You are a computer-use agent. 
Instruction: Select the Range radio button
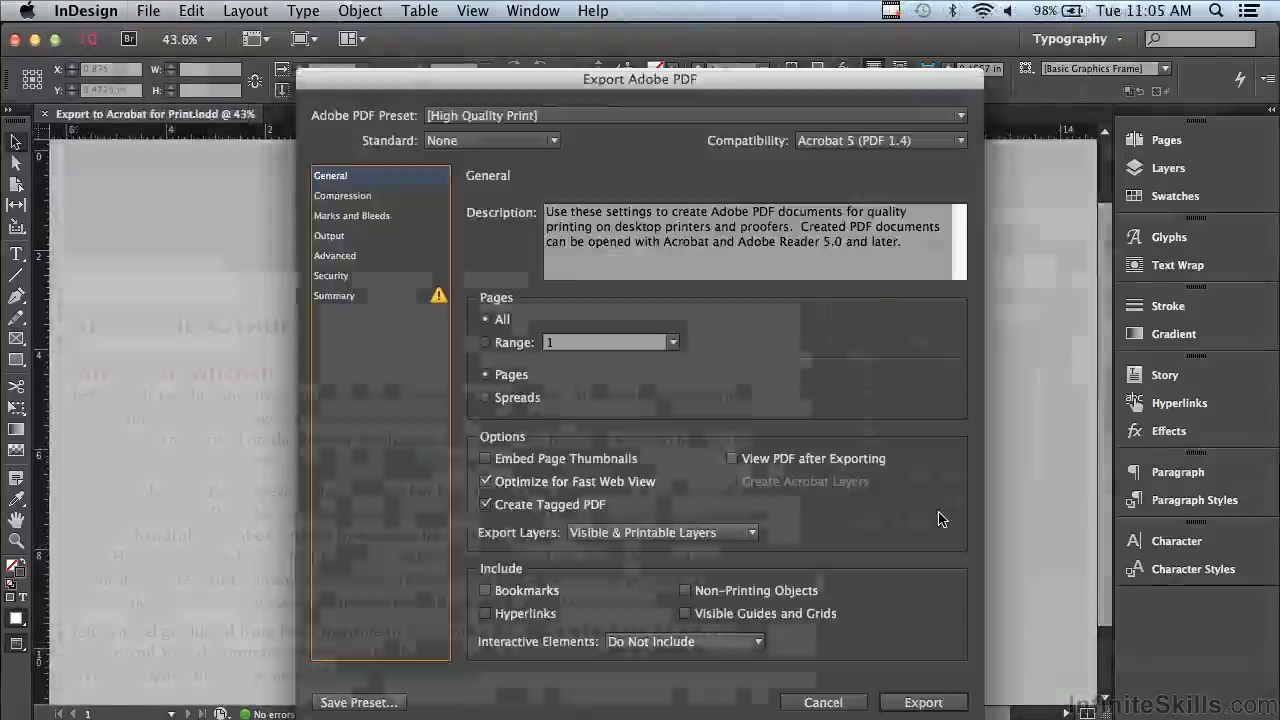coord(485,342)
